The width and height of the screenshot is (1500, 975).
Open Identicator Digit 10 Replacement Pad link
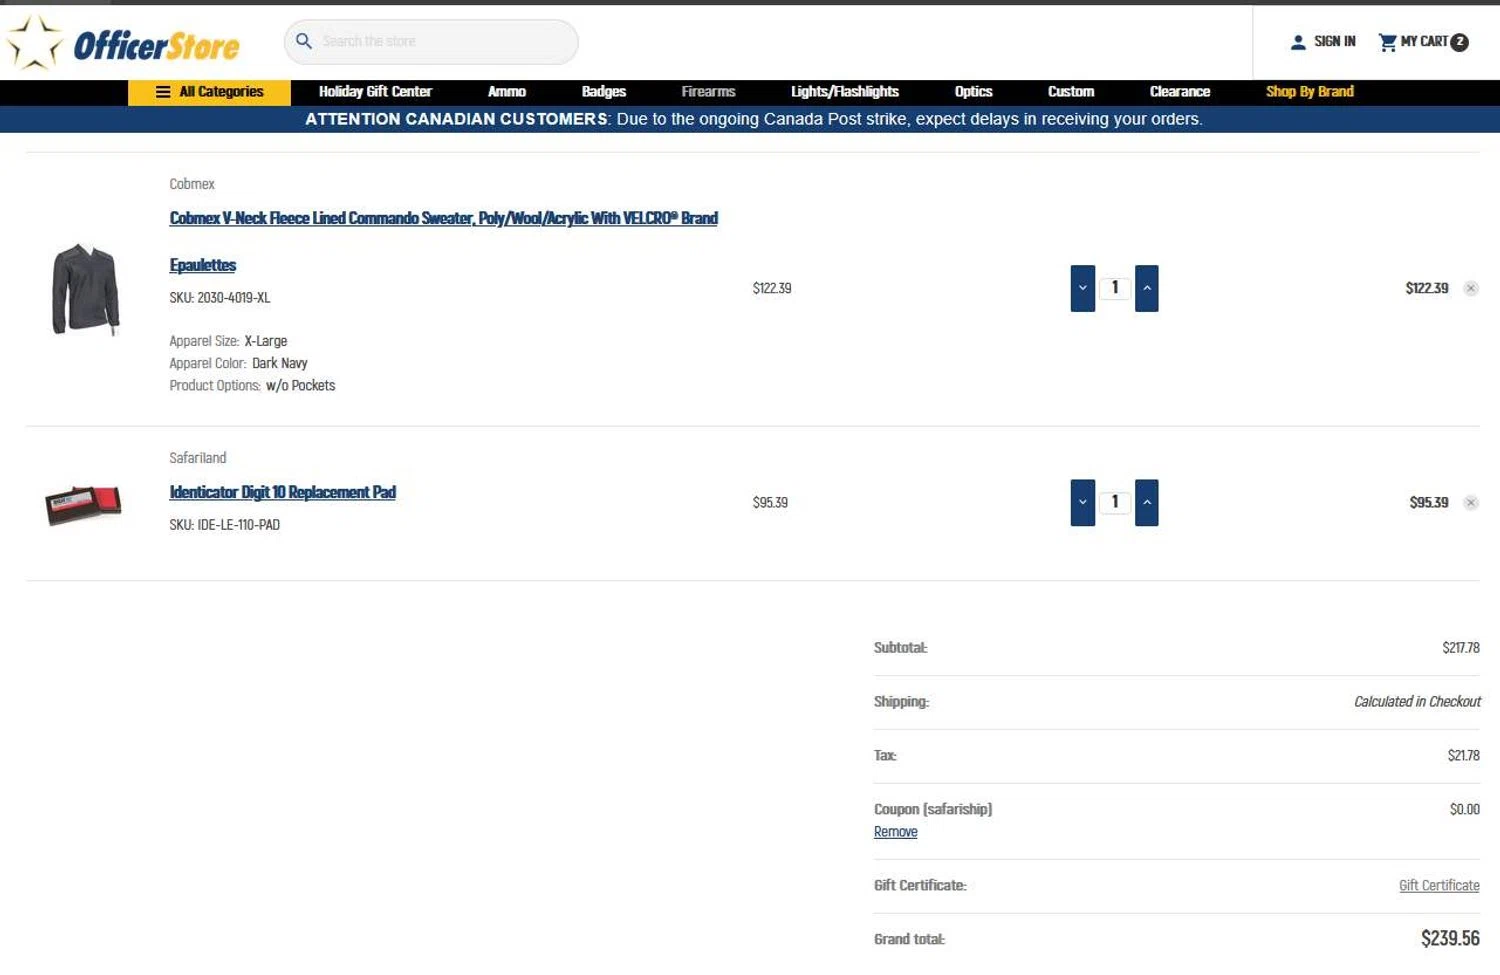coord(283,492)
